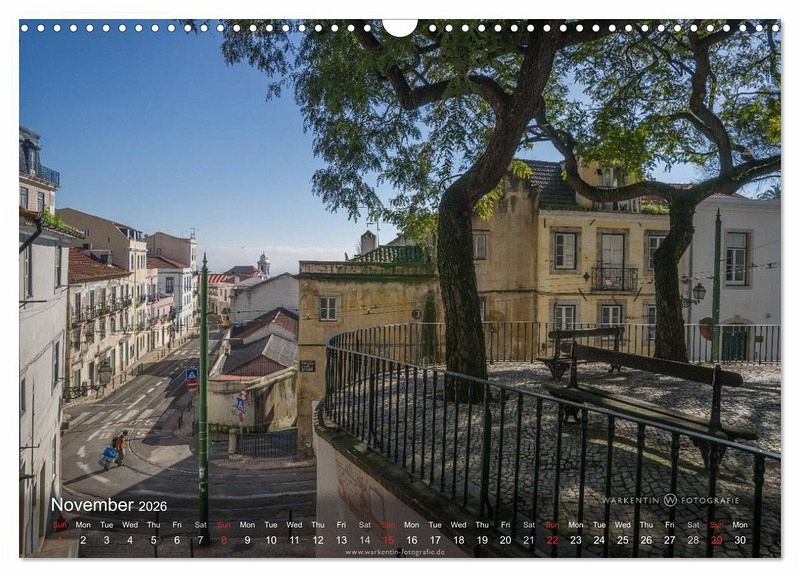Select date 6 in the calendar row
This screenshot has height=577, width=800.
[177, 540]
